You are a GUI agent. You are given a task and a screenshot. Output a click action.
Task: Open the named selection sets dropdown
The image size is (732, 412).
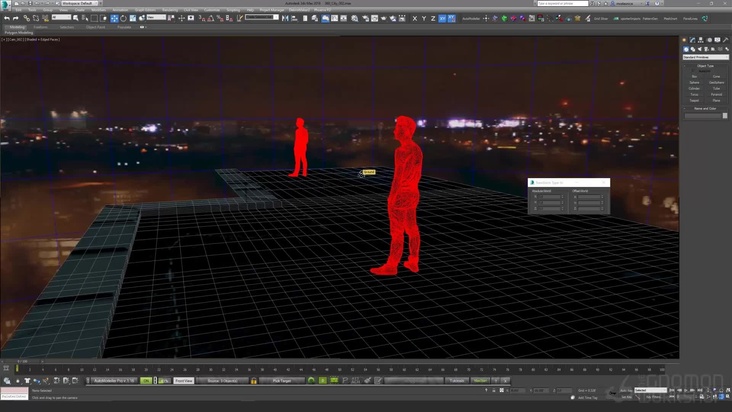coord(262,18)
